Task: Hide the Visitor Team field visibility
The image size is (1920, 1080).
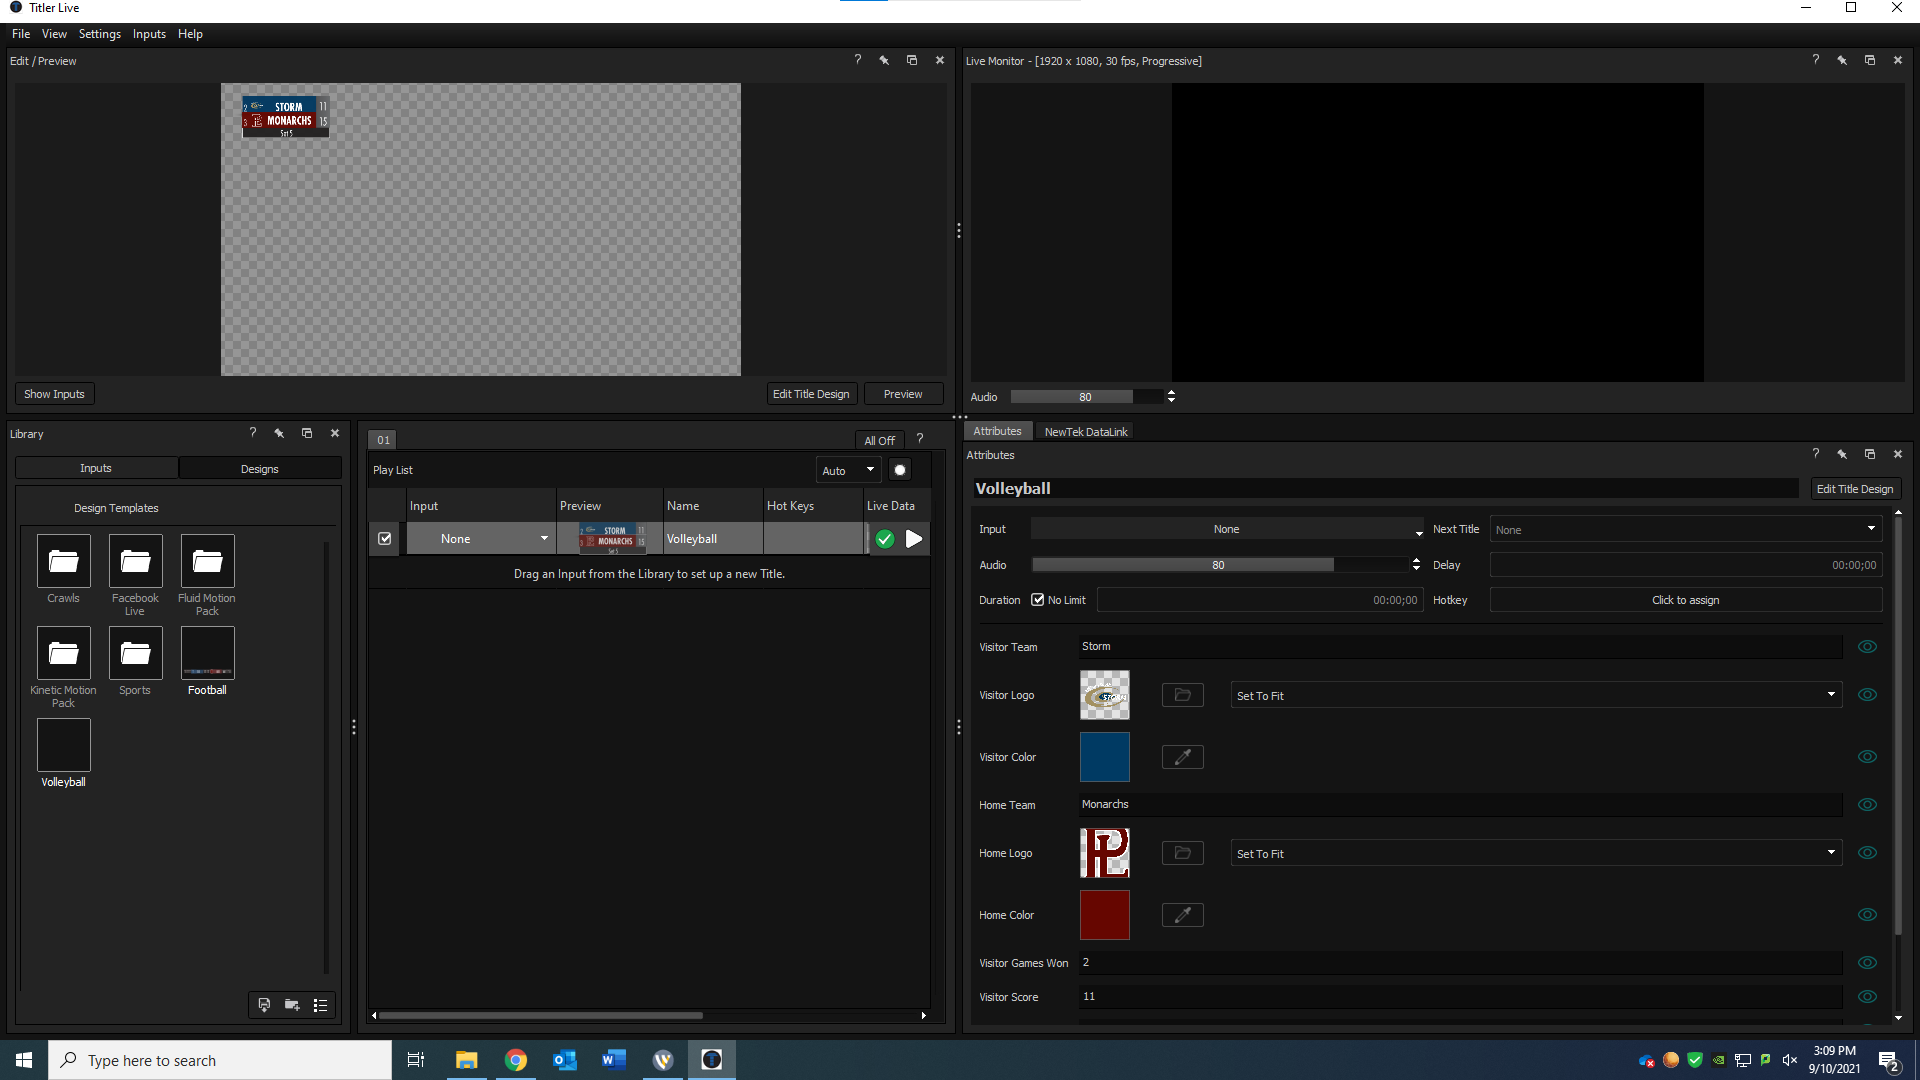Action: tap(1867, 647)
